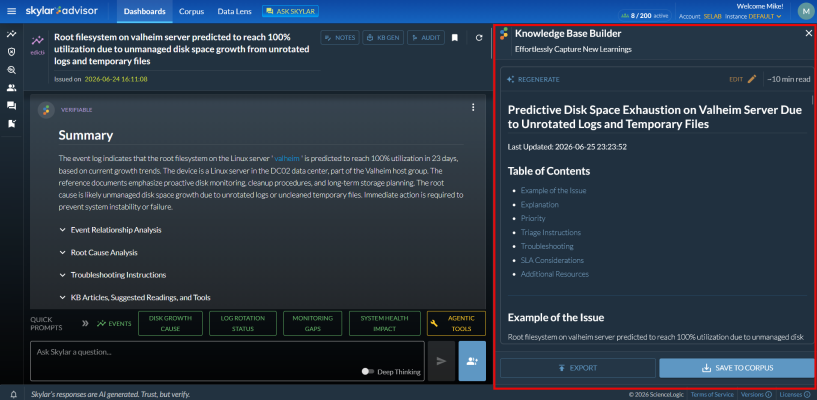Viewport: 817px width, 400px height.
Task: Open the people group sidebar icon
Action: point(11,88)
